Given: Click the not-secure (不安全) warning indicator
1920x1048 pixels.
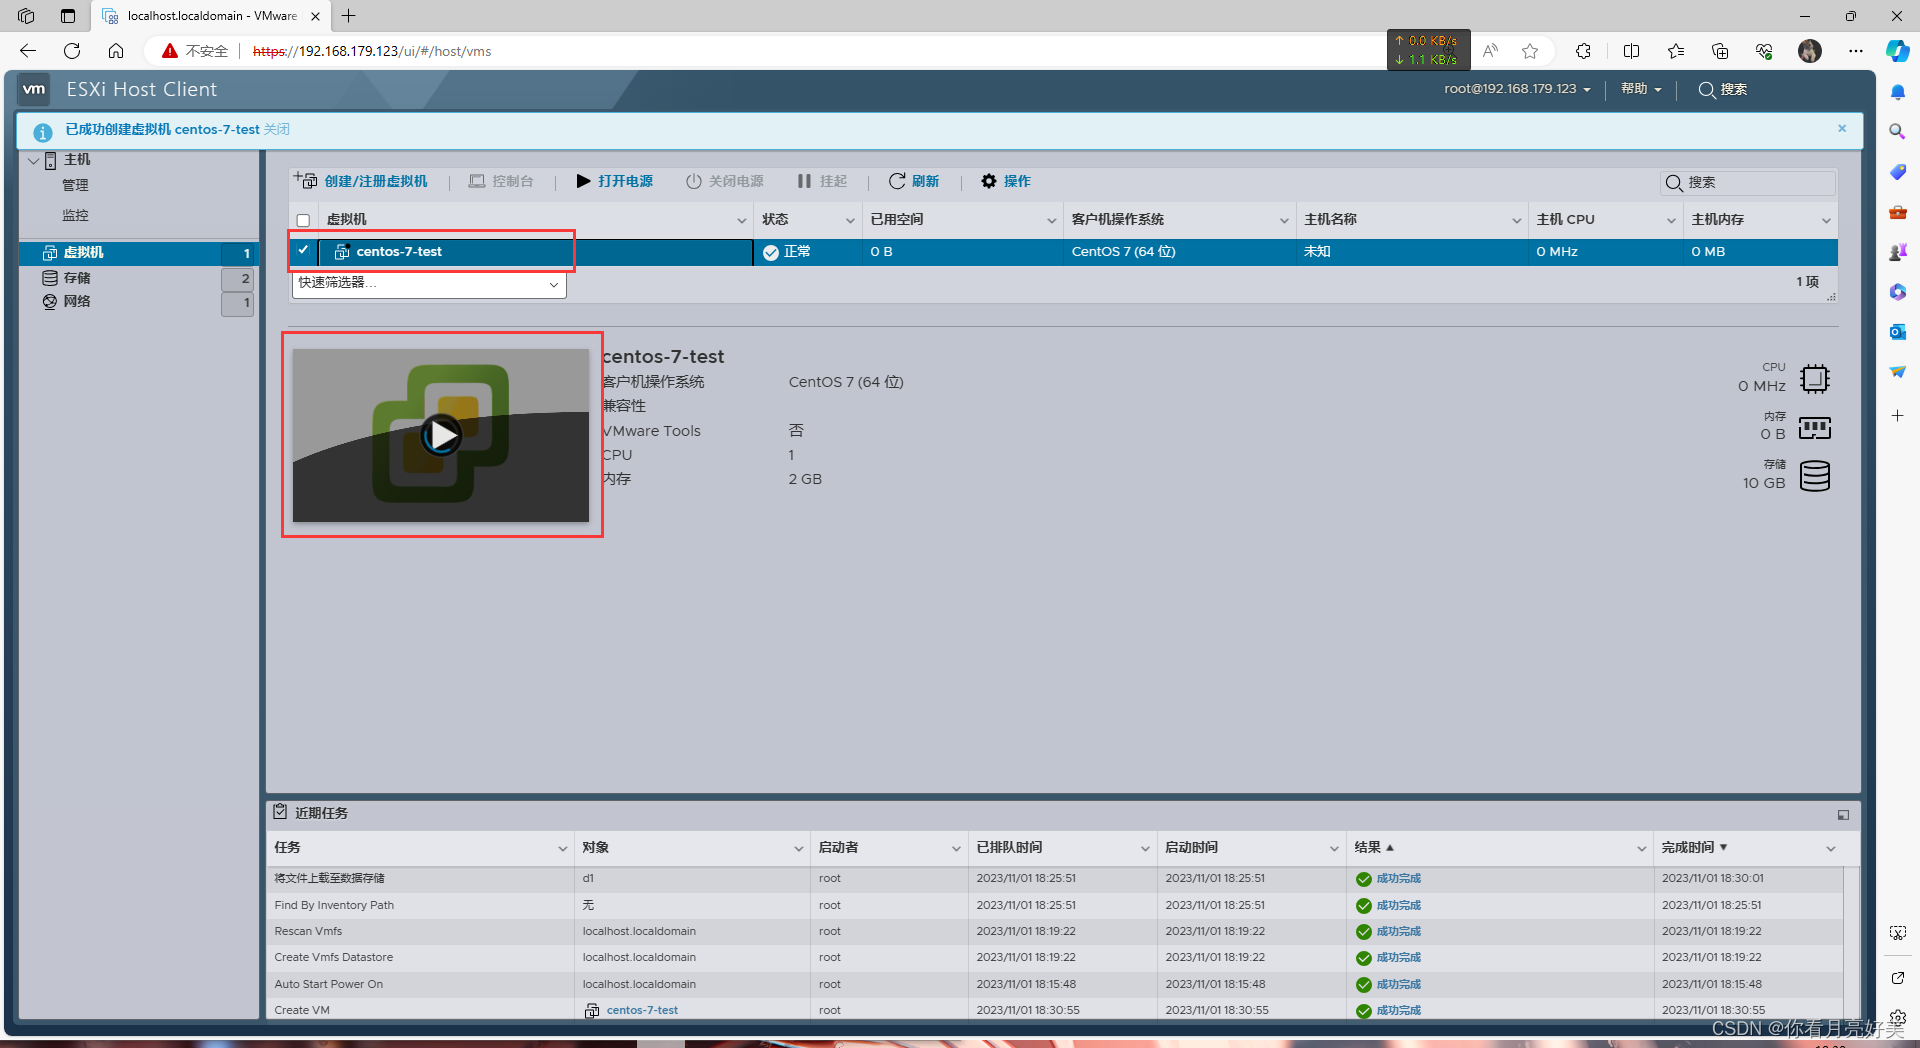Looking at the screenshot, I should click(x=195, y=51).
